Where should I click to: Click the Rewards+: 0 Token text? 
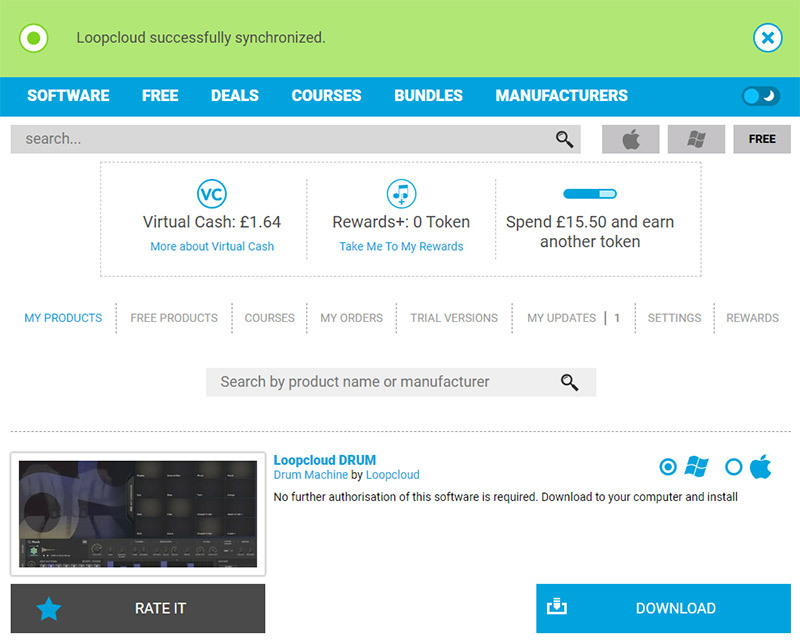click(402, 222)
